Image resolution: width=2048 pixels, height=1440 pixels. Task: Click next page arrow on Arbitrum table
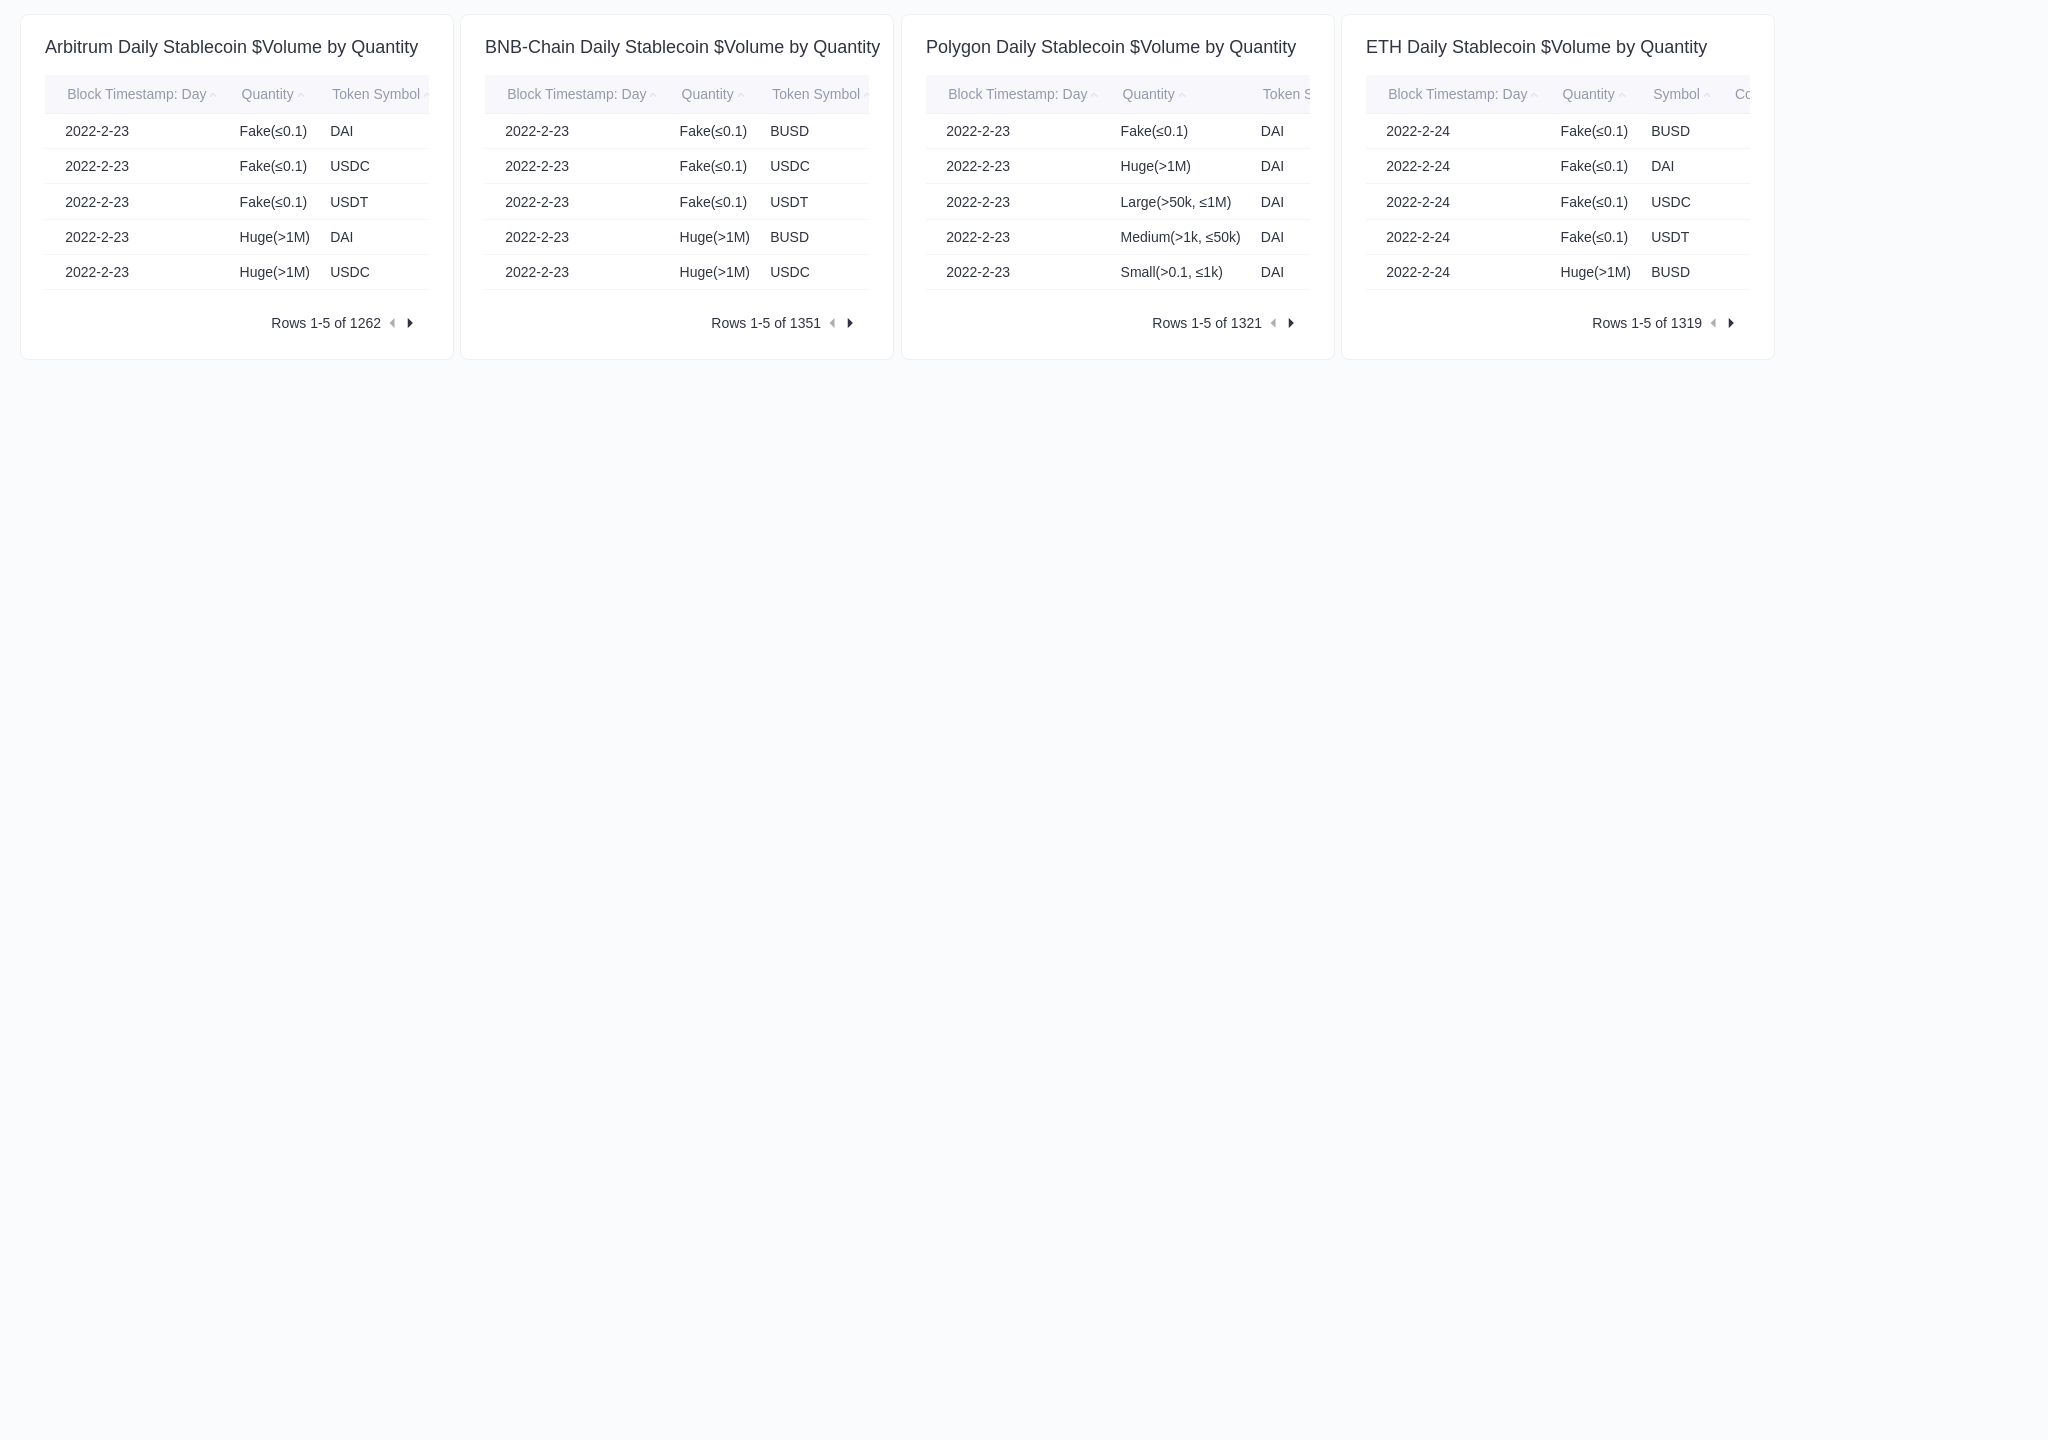[x=409, y=322]
